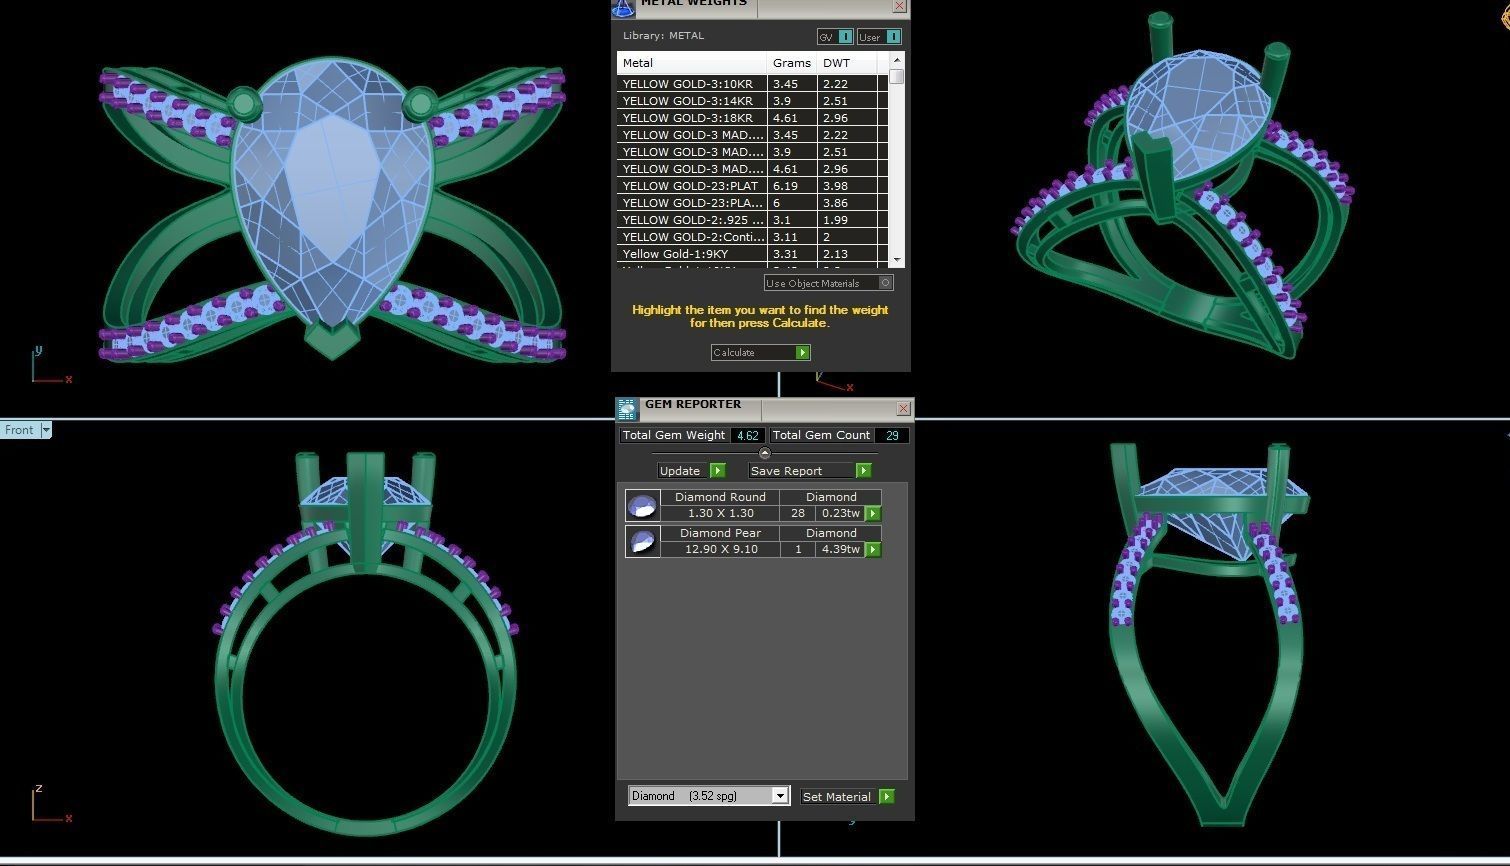Click the 28 gem count cell

point(798,514)
